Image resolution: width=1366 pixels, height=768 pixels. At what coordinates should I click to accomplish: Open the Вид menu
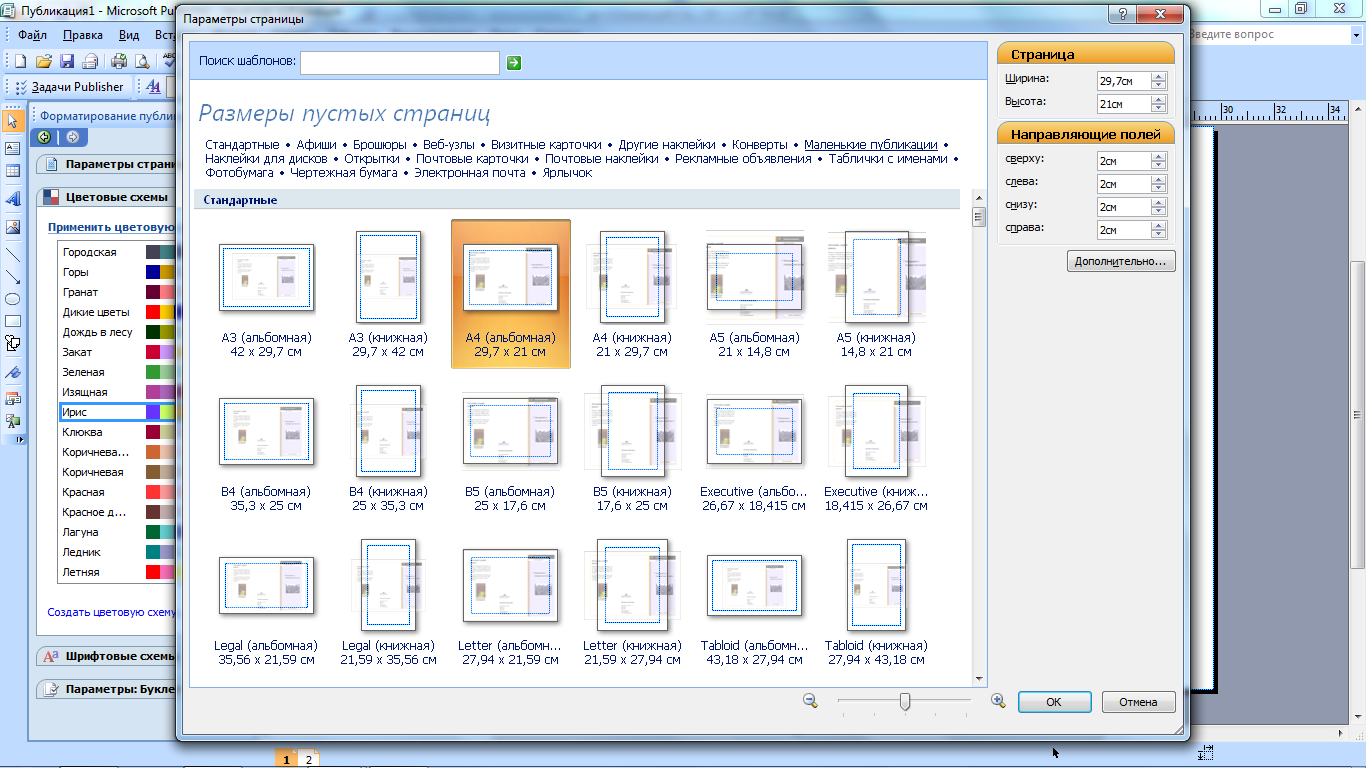[129, 35]
